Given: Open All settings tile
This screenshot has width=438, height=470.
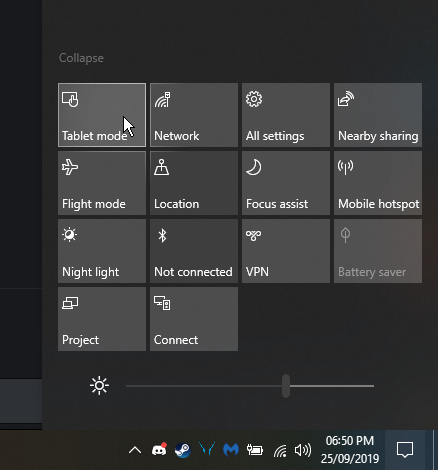Looking at the screenshot, I should pyautogui.click(x=286, y=115).
